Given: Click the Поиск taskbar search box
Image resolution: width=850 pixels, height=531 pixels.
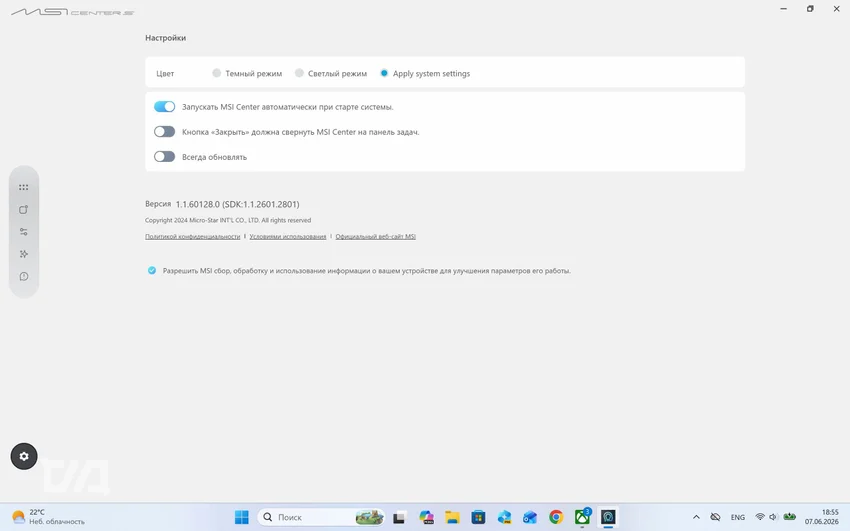Looking at the screenshot, I should click(x=321, y=517).
